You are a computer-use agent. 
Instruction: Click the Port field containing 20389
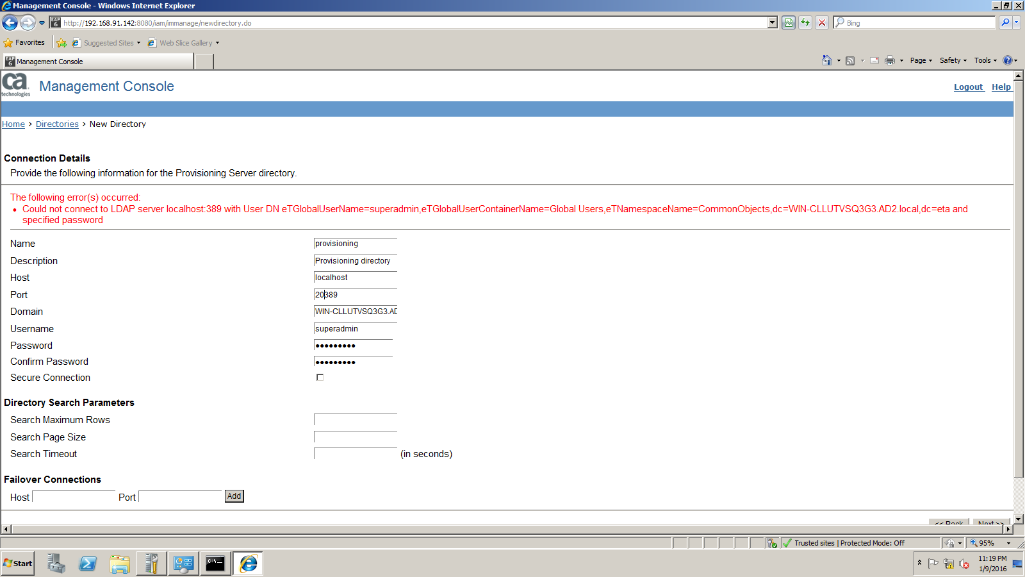(x=355, y=295)
